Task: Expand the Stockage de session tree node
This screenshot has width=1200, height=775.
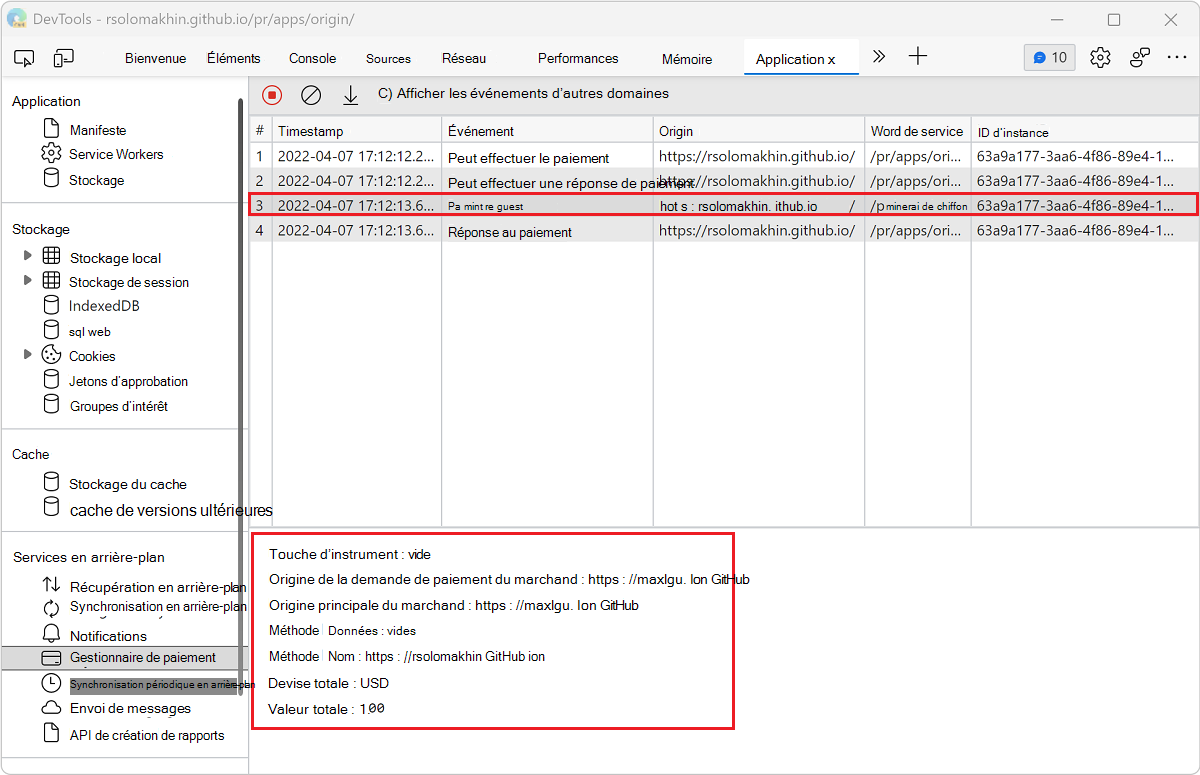Action: coord(27,281)
